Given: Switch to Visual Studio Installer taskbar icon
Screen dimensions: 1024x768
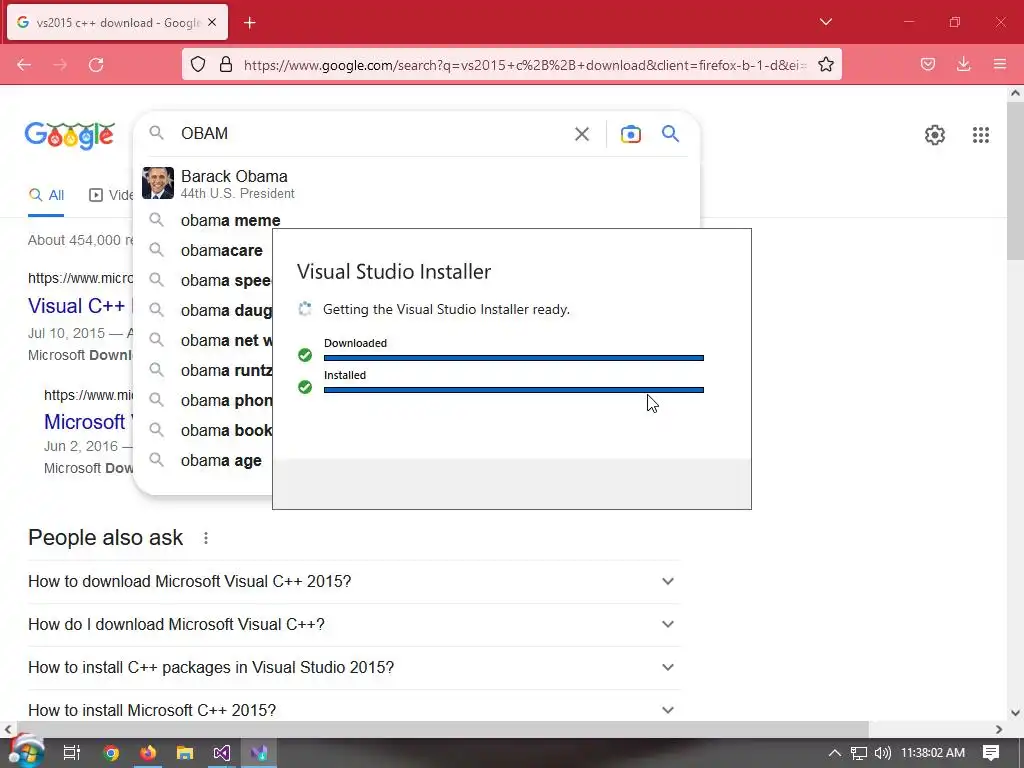Looking at the screenshot, I should coord(259,753).
